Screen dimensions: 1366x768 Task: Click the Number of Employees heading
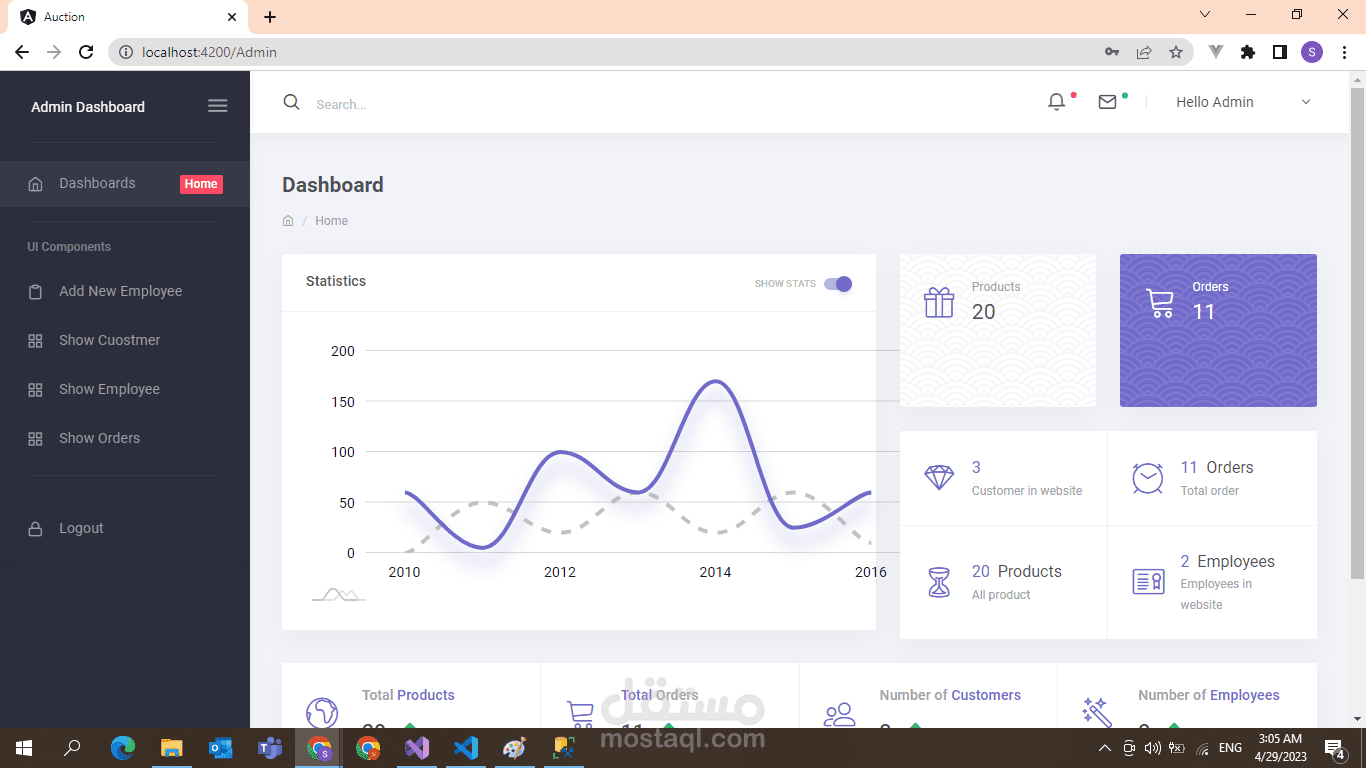click(1209, 695)
